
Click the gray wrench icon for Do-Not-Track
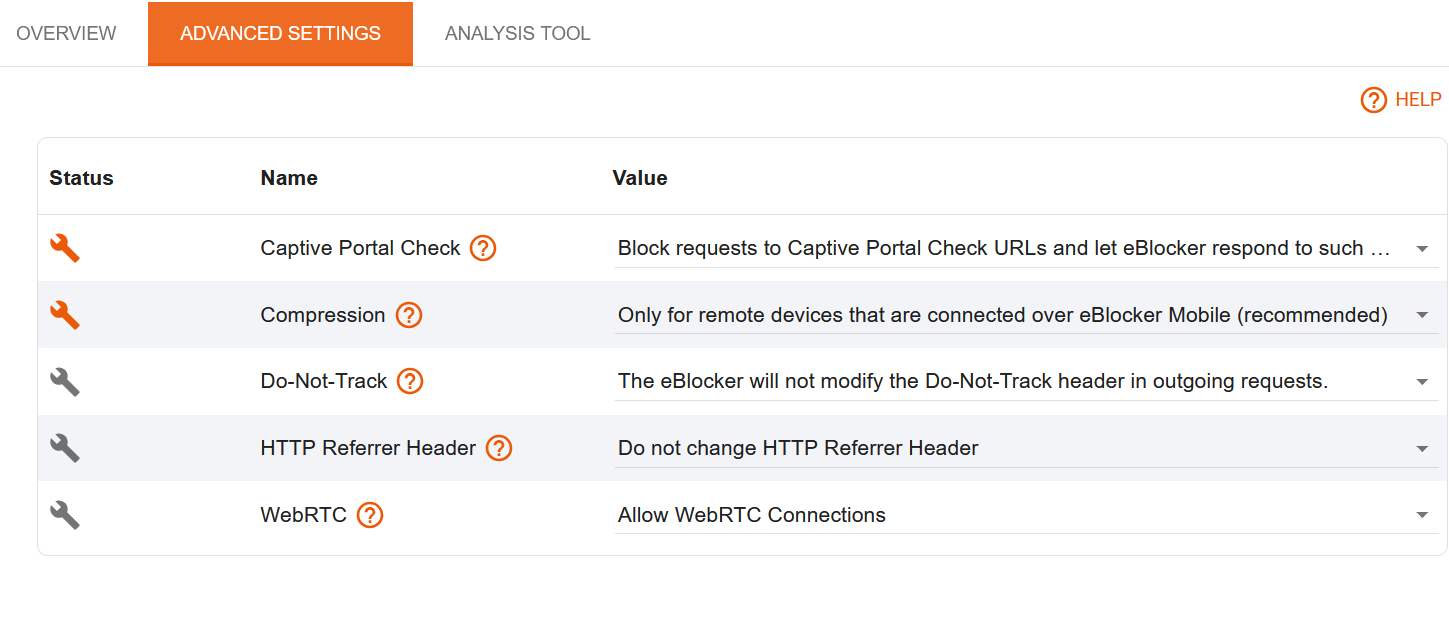click(x=64, y=381)
